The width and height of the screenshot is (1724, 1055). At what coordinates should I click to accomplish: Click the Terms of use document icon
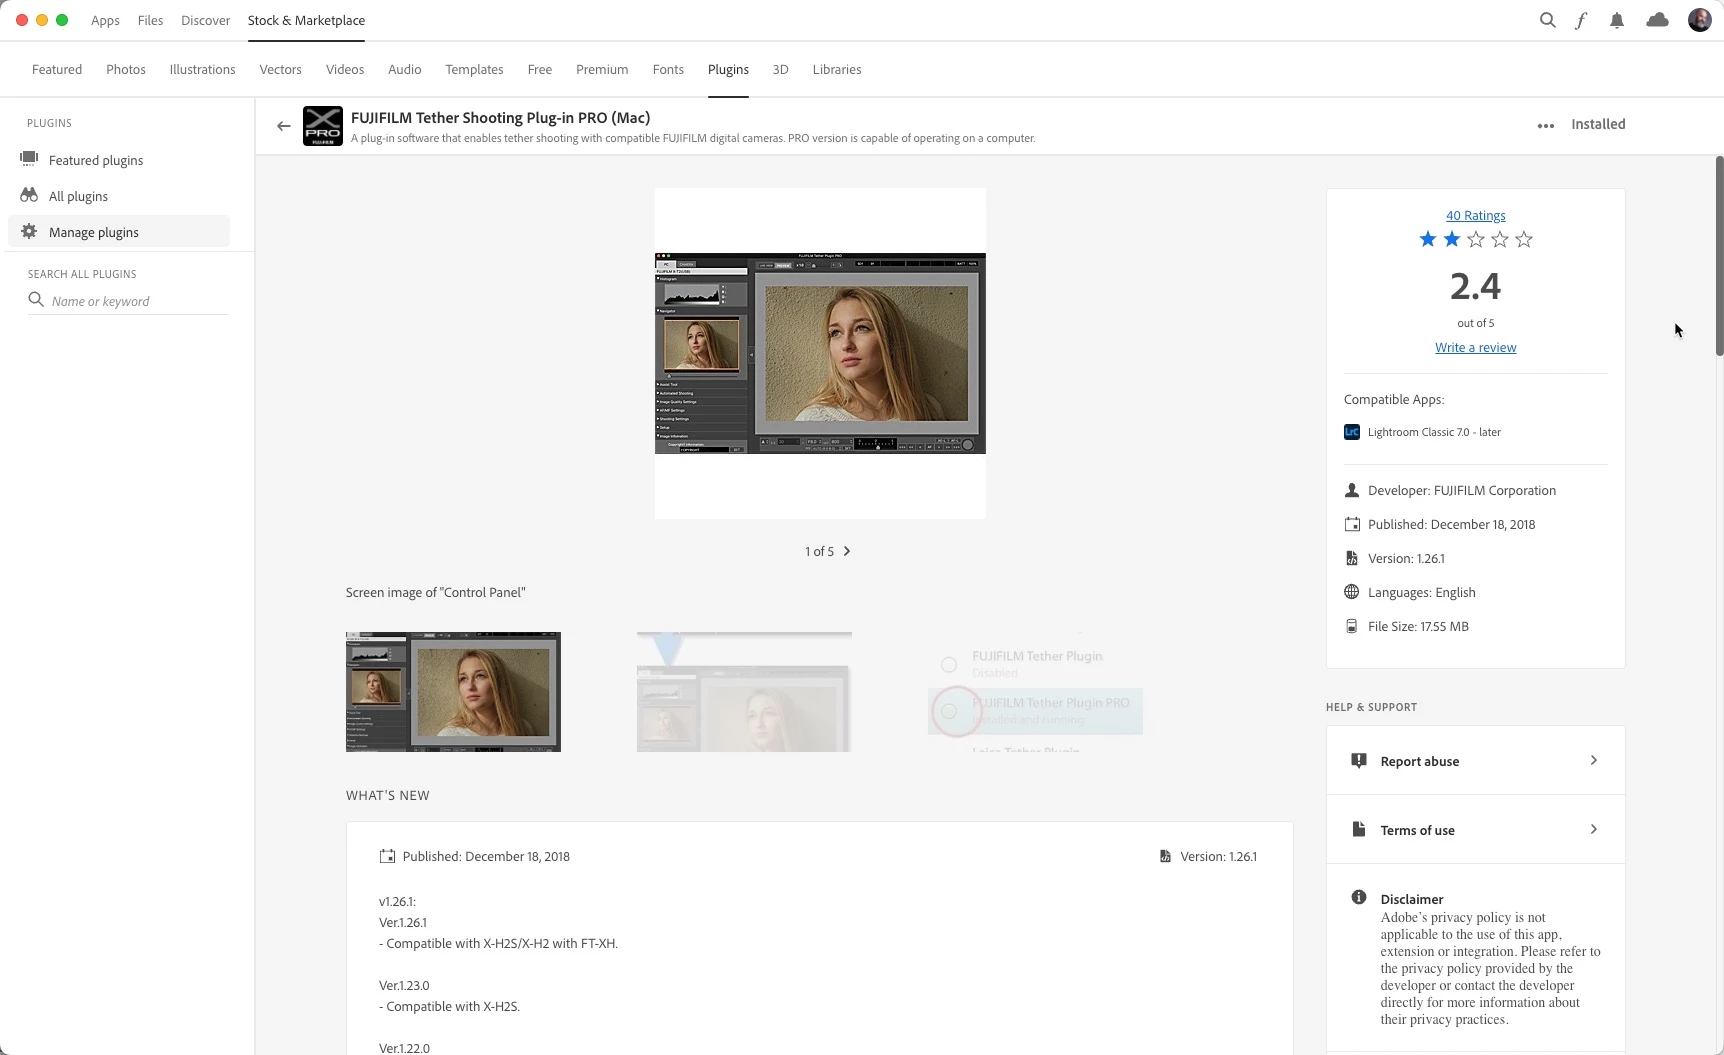(x=1359, y=829)
